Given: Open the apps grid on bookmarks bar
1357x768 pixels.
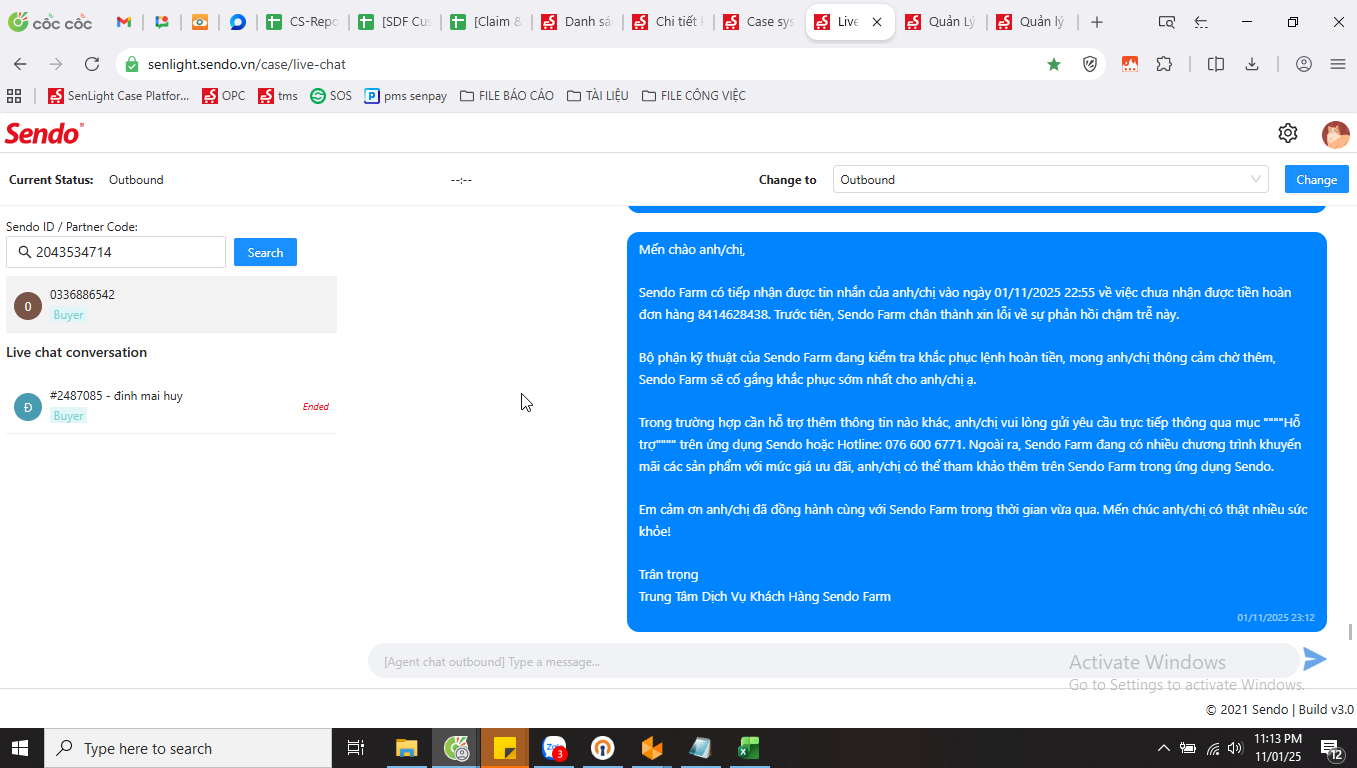Looking at the screenshot, I should coord(14,96).
